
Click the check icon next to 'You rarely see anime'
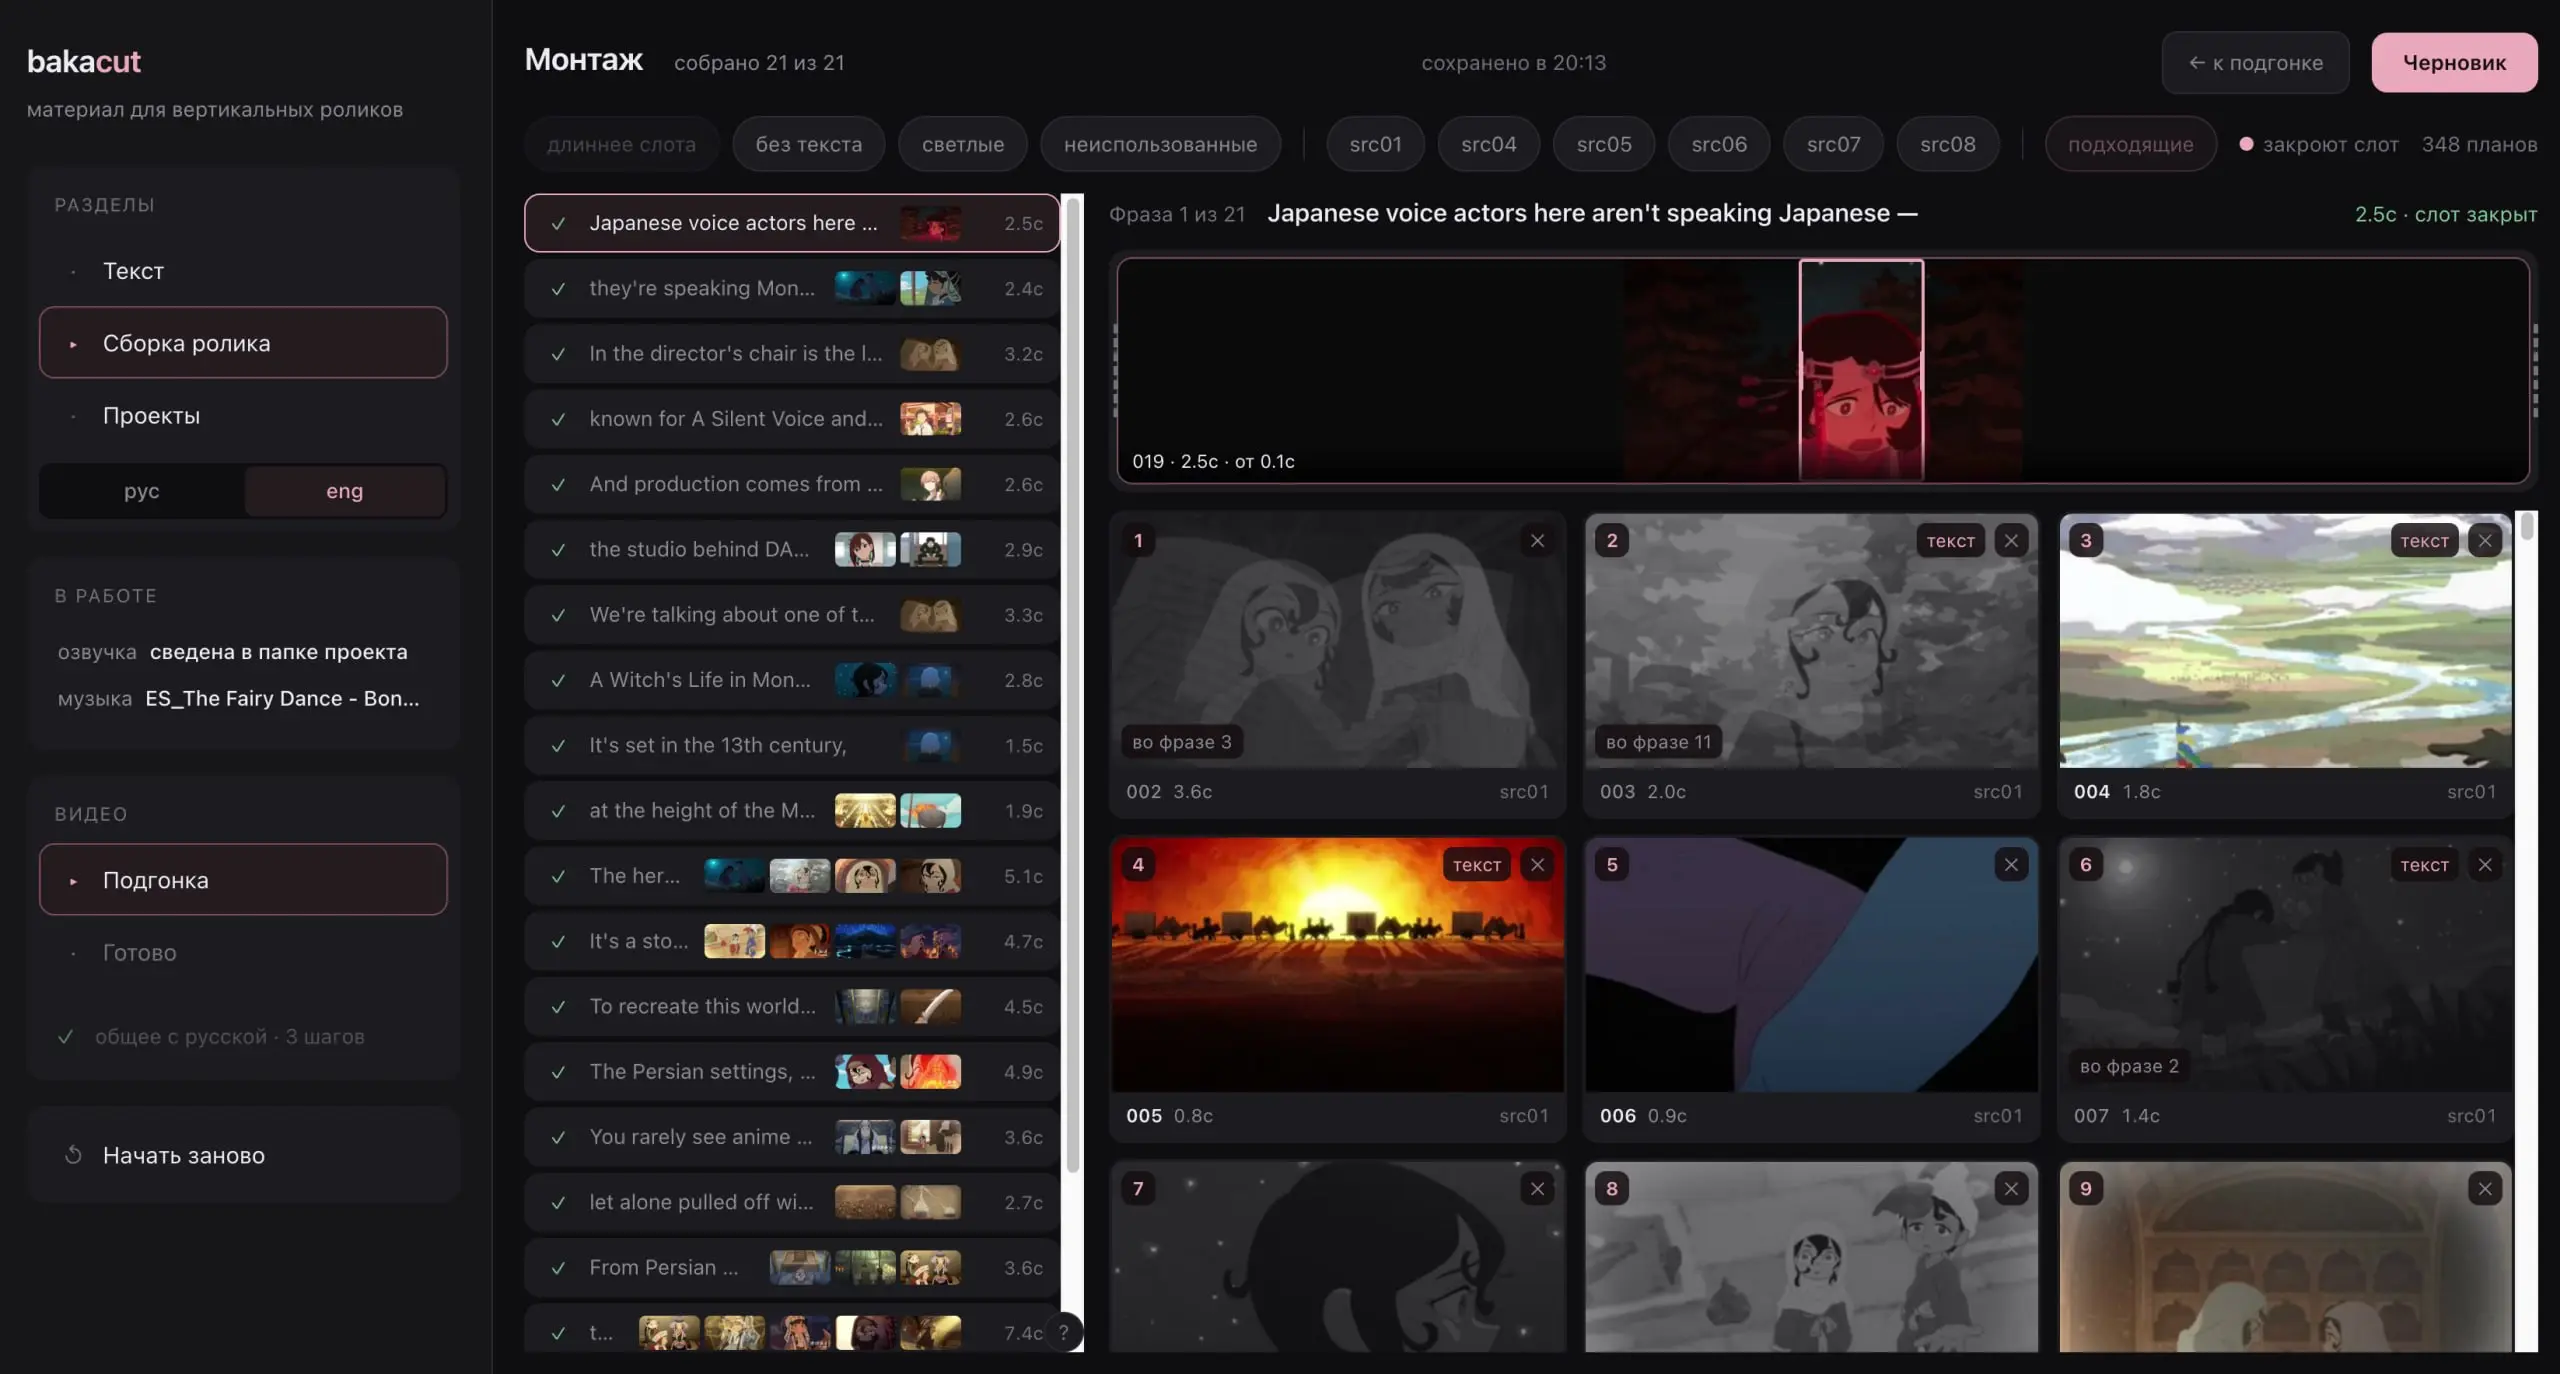[559, 1137]
